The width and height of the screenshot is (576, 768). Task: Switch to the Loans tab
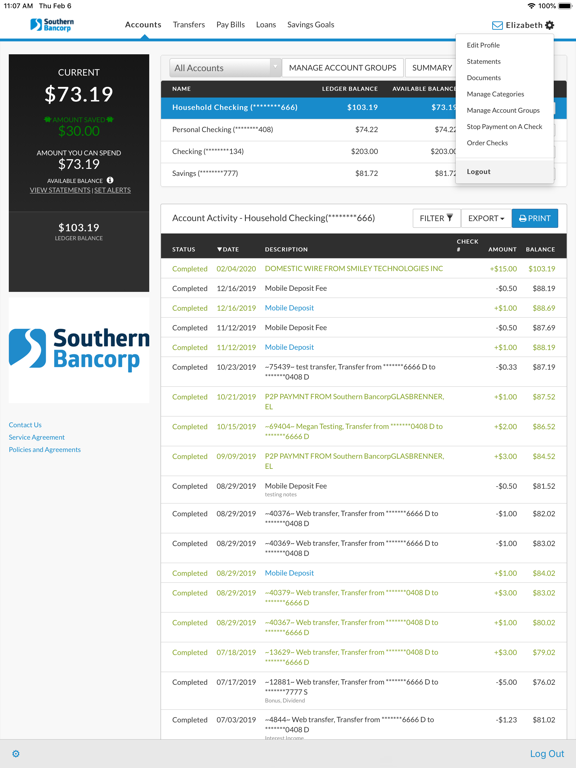coord(266,24)
